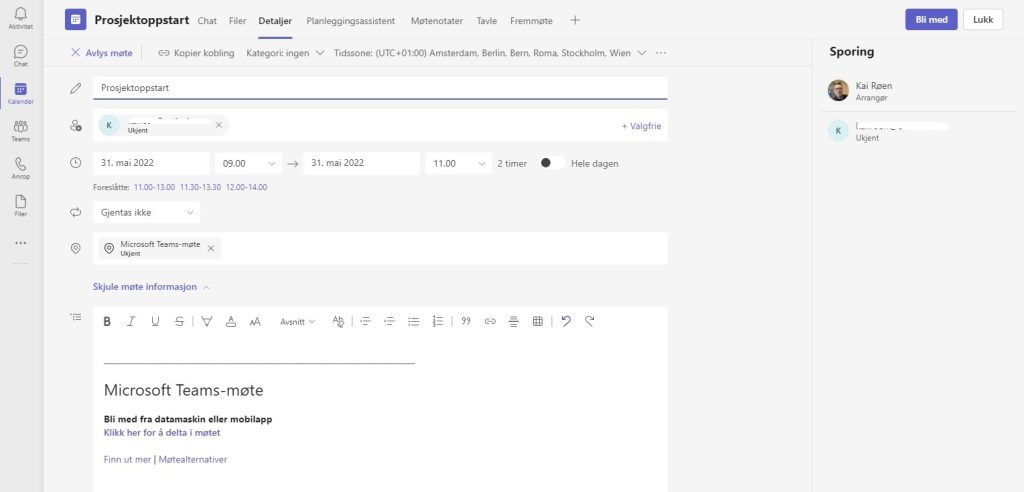The height and width of the screenshot is (492, 1024).
Task: Open the Møtealternativer link
Action: (x=193, y=459)
